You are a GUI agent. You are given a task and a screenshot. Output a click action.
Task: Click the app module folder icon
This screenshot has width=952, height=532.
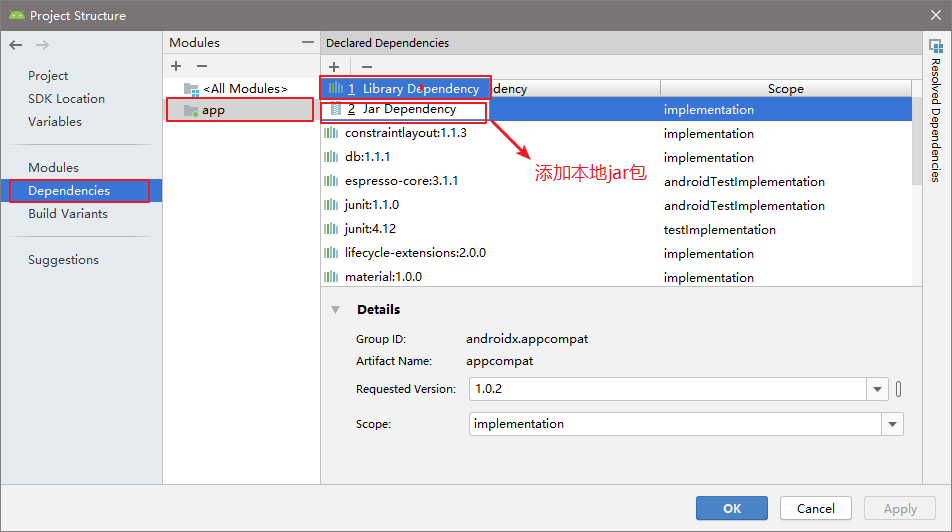tap(191, 111)
